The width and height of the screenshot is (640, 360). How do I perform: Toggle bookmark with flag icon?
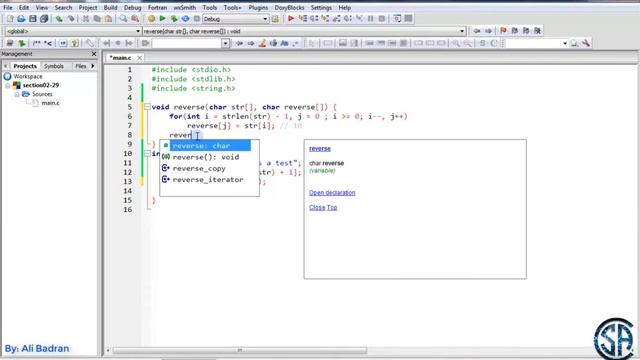pyautogui.click(x=503, y=31)
